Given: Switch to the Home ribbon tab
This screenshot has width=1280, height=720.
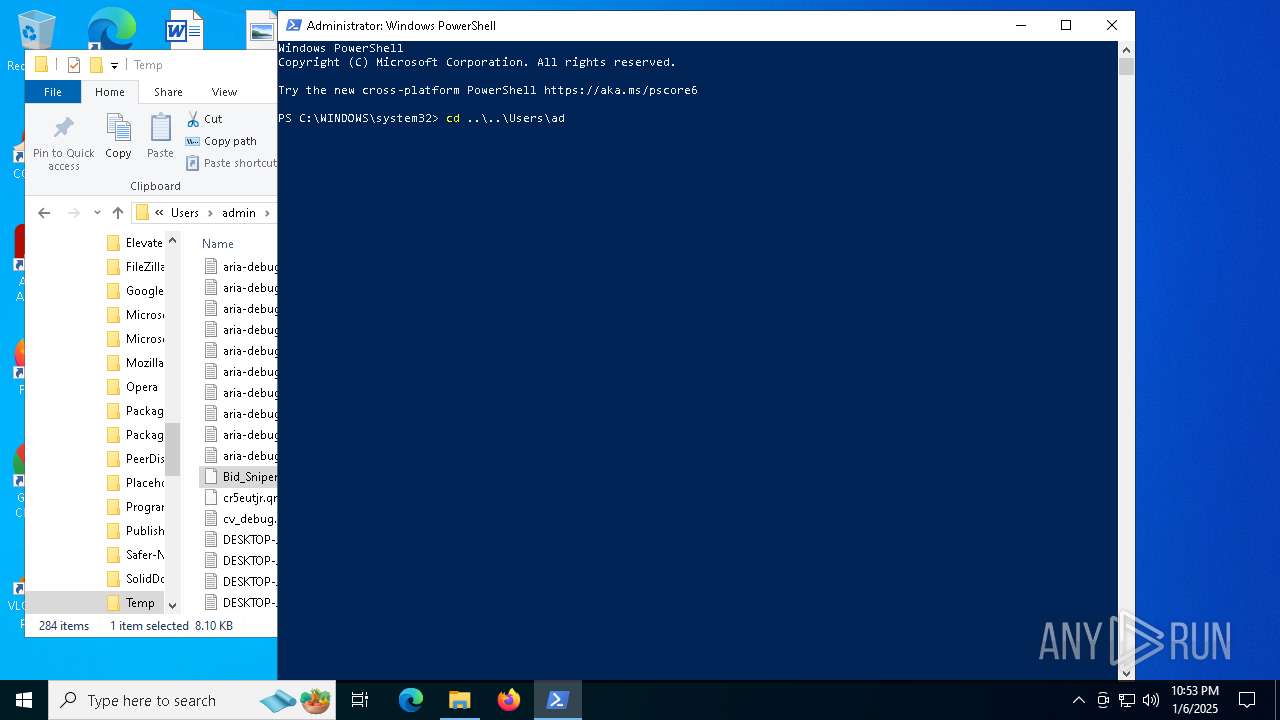Looking at the screenshot, I should (x=110, y=92).
